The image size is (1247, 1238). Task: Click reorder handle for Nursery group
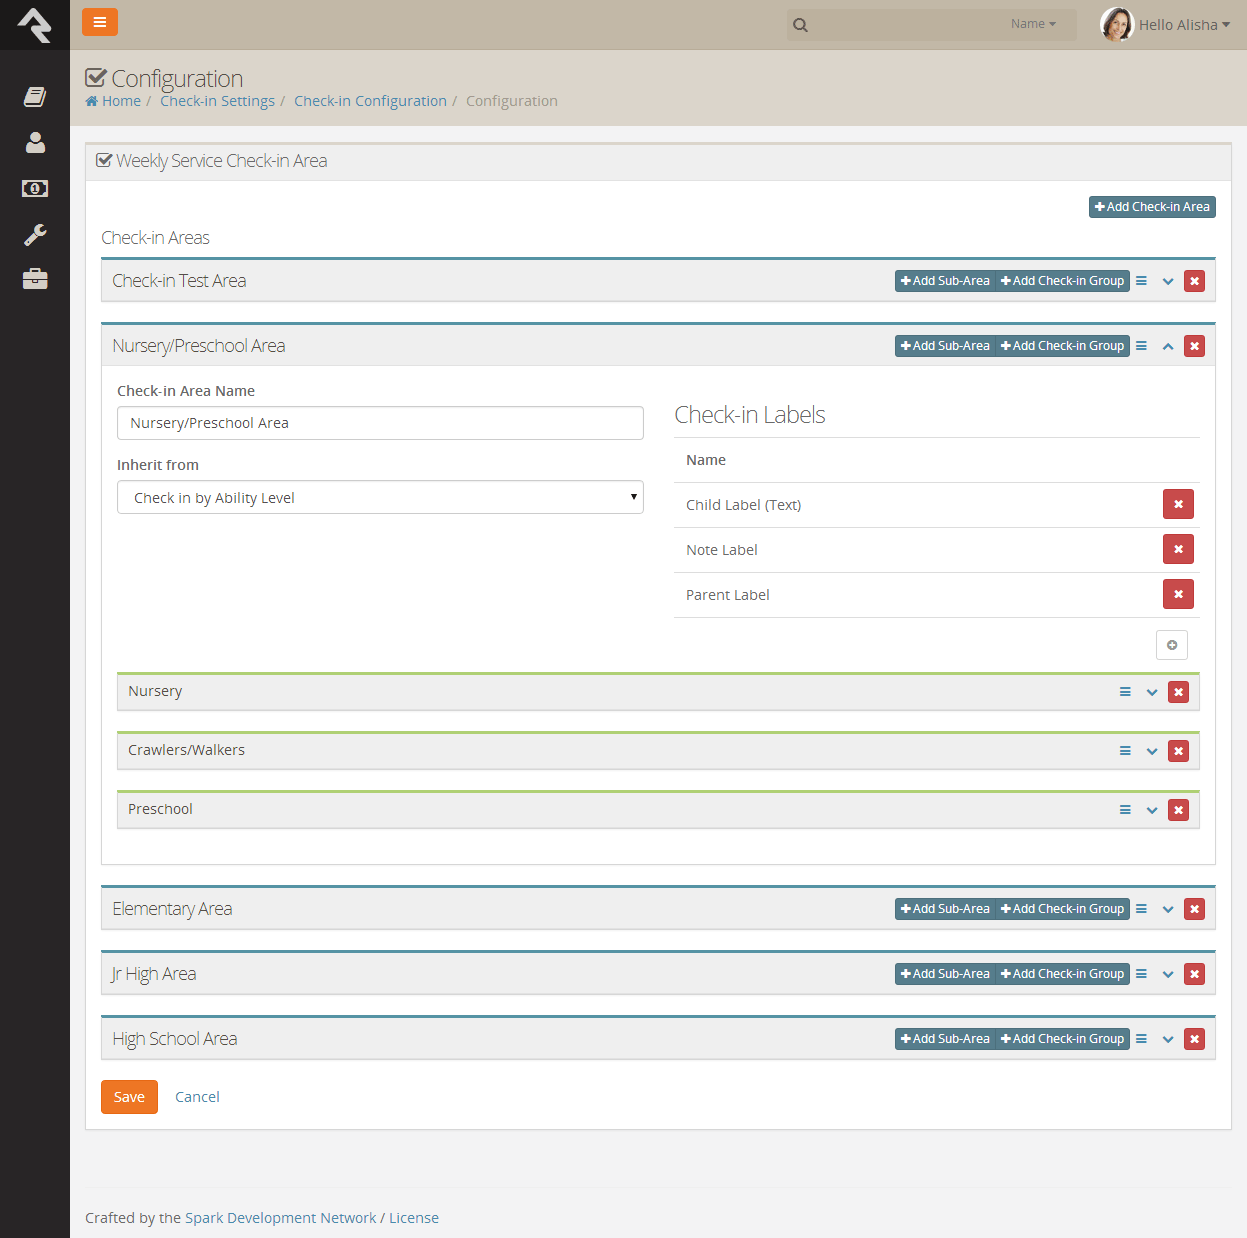click(x=1125, y=692)
